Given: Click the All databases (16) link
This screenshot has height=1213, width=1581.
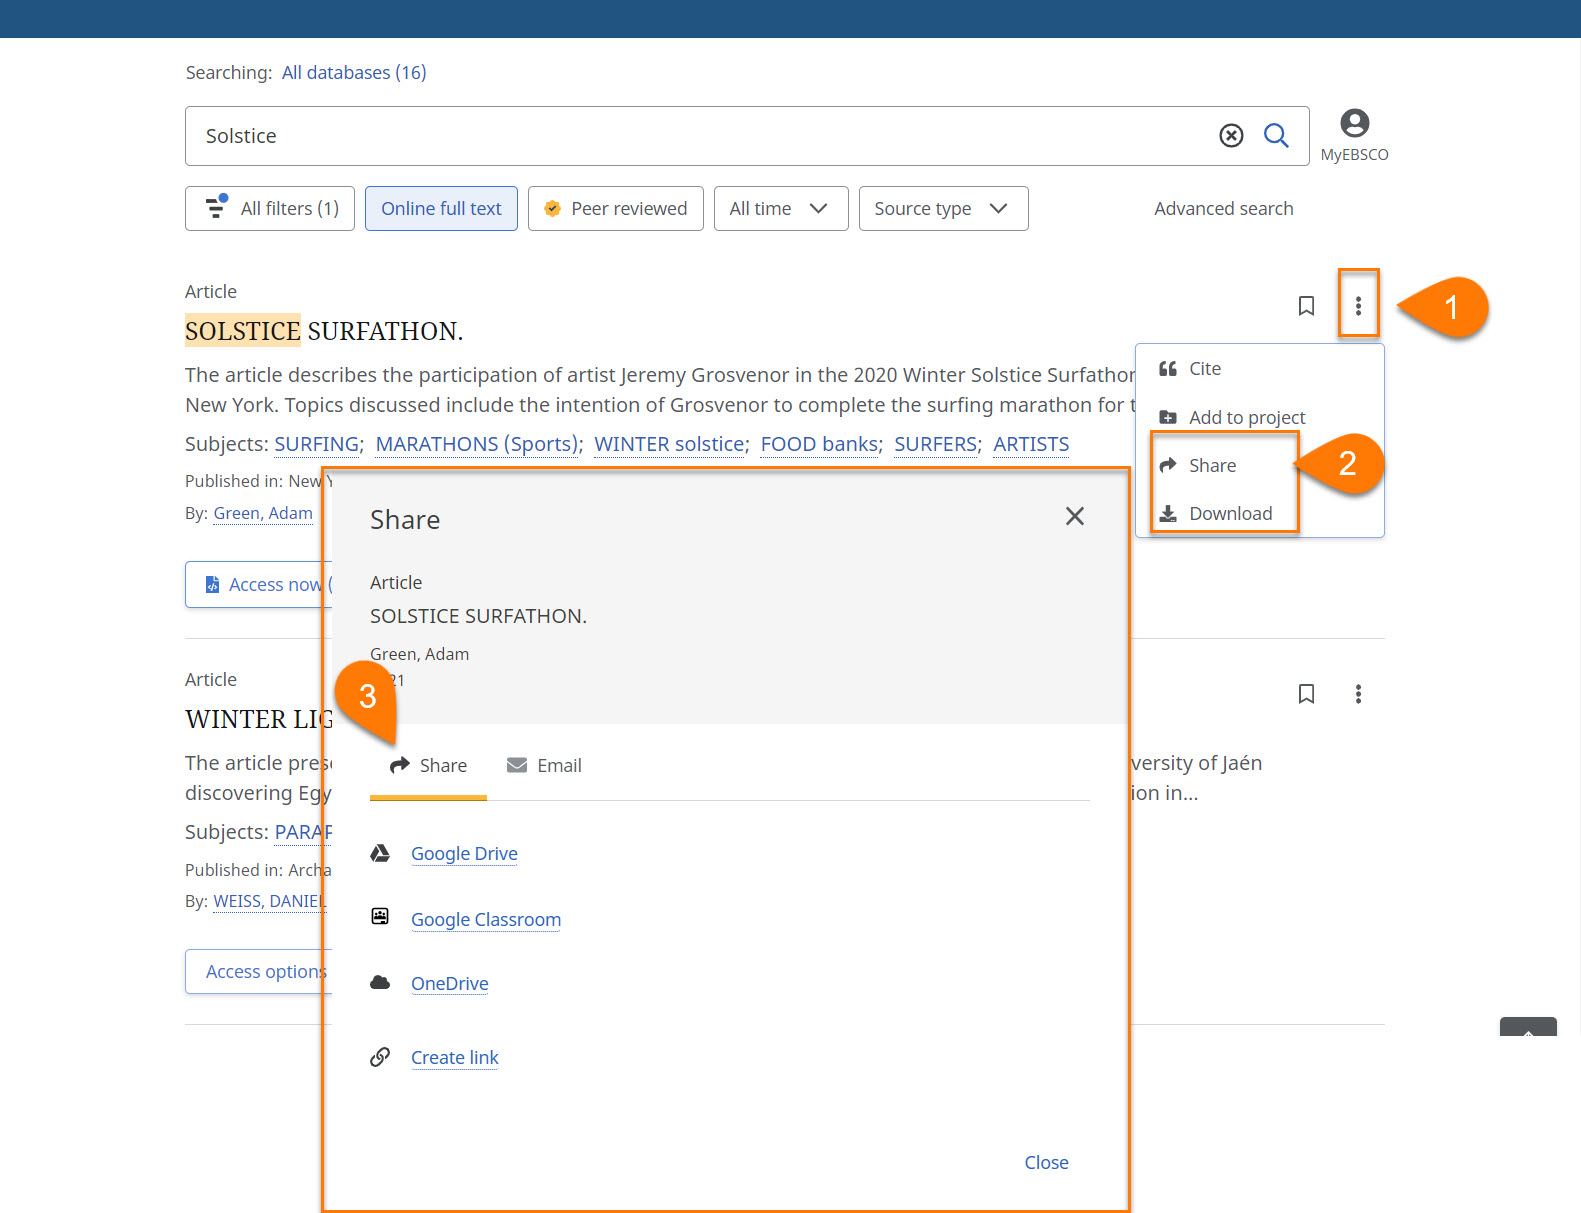Looking at the screenshot, I should [x=354, y=72].
